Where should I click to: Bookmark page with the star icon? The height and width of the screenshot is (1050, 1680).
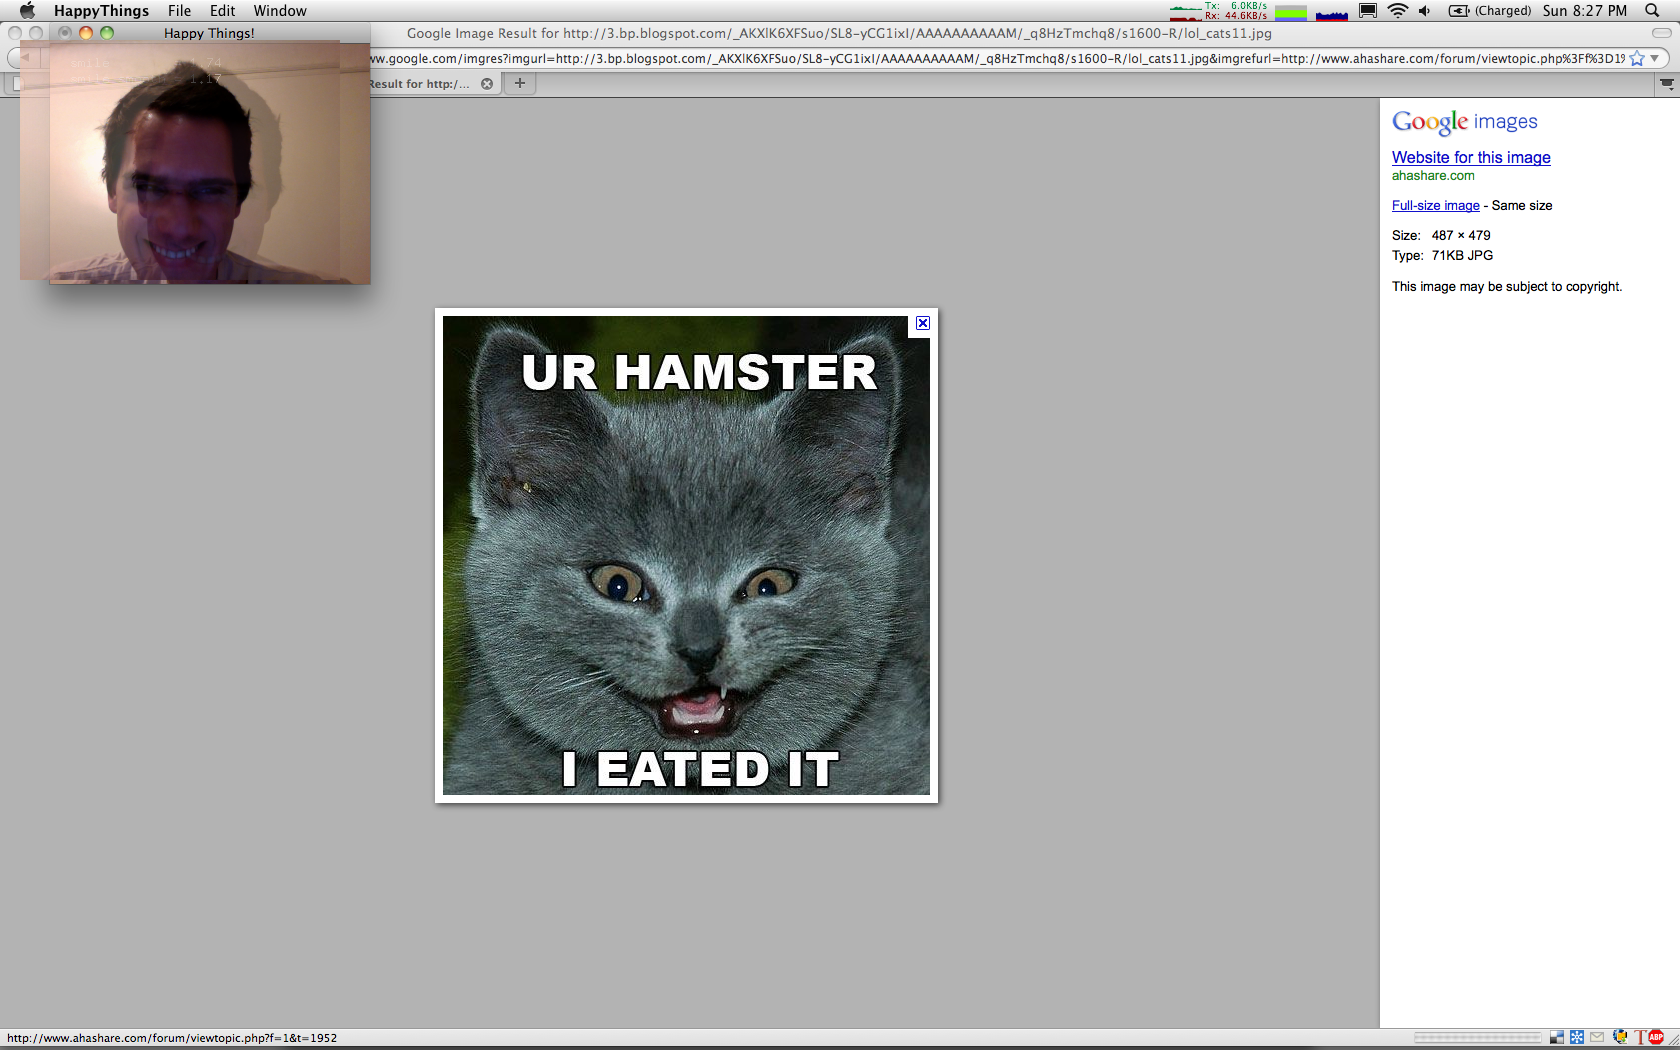(1637, 59)
